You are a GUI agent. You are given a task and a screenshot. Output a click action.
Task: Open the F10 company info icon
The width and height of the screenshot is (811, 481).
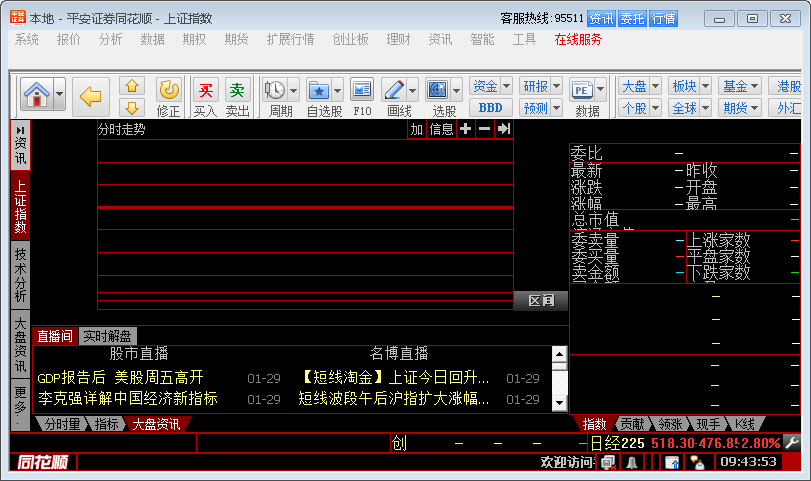pyautogui.click(x=362, y=90)
